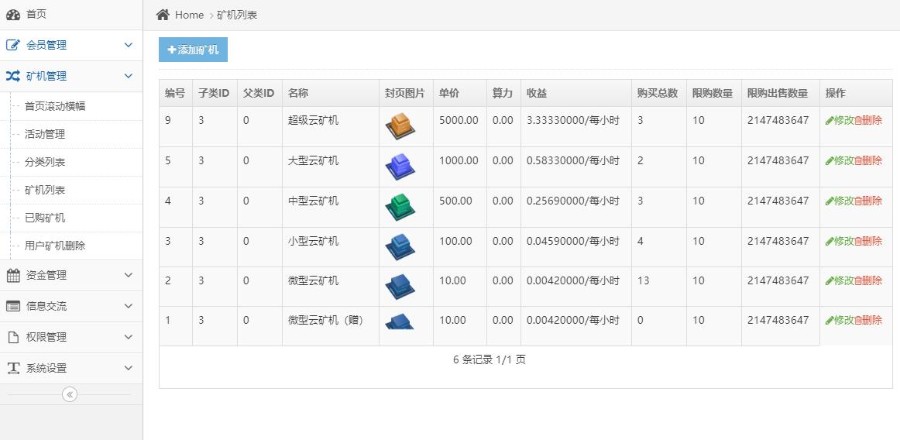The image size is (900, 440).
Task: Open the 中型云矿机 green cover image
Action: (x=399, y=206)
